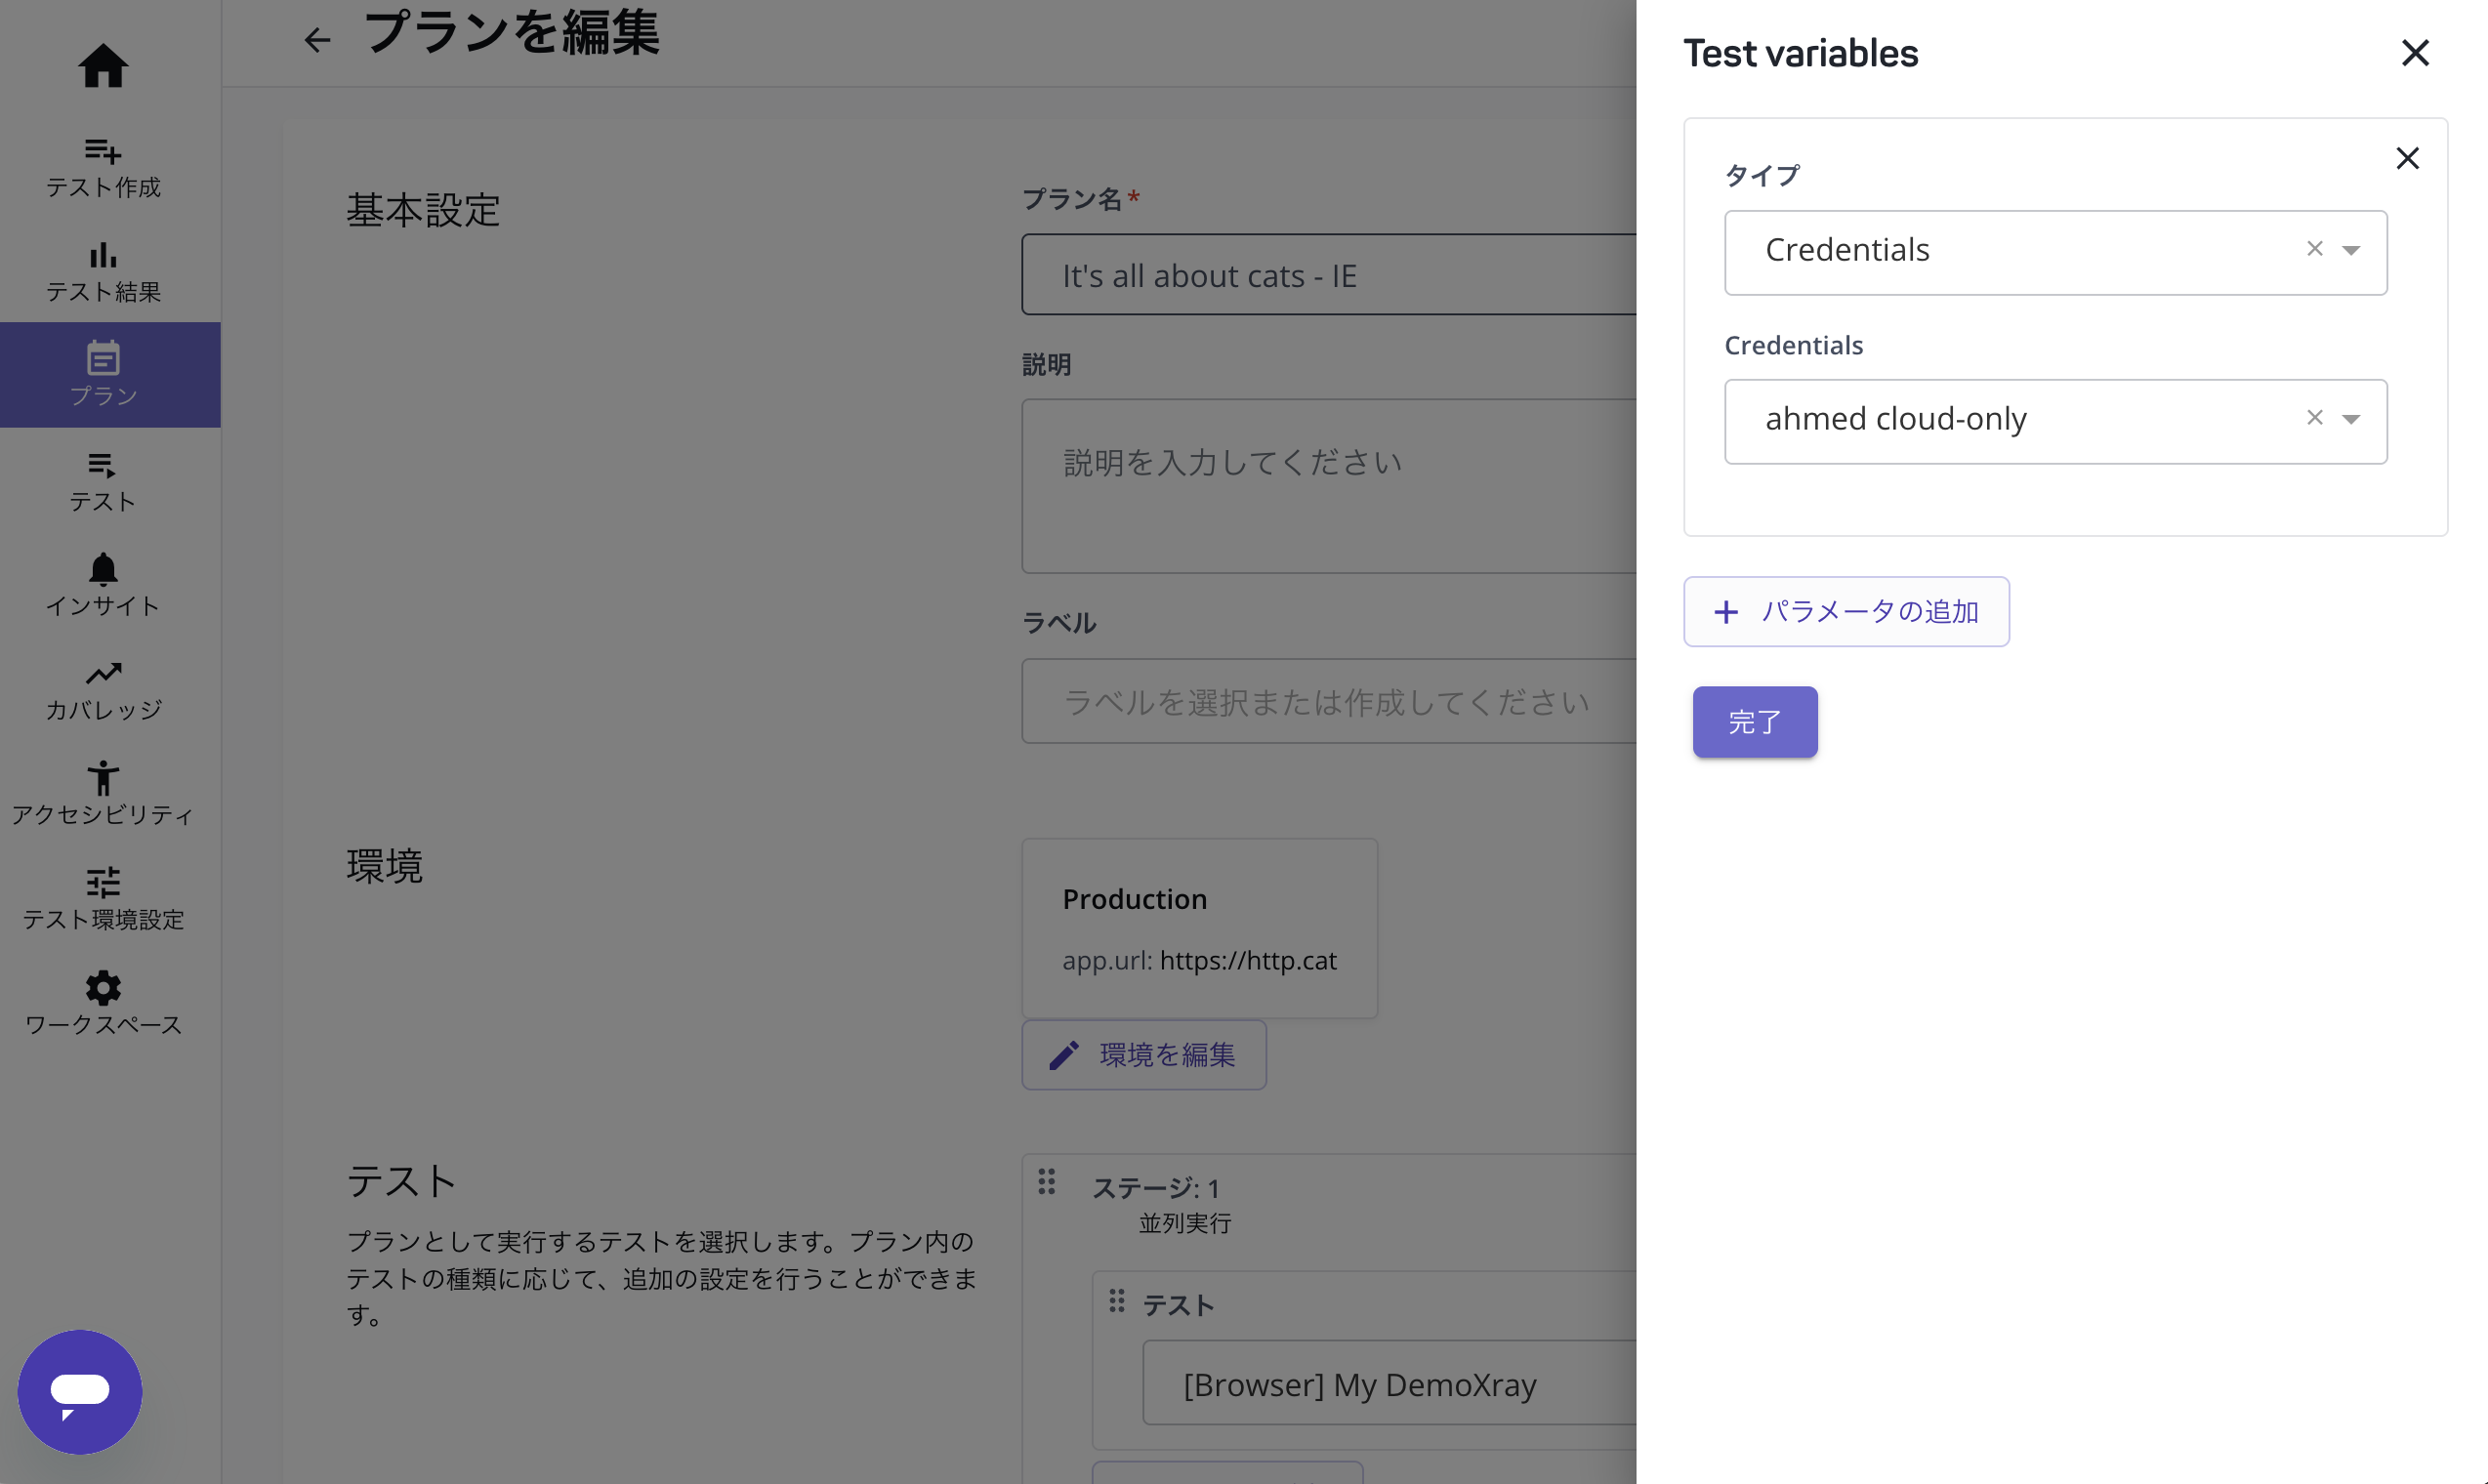Screen dimensions: 2488x1484
Task: Open ワークスペース gear icon
Action: click(x=103, y=988)
